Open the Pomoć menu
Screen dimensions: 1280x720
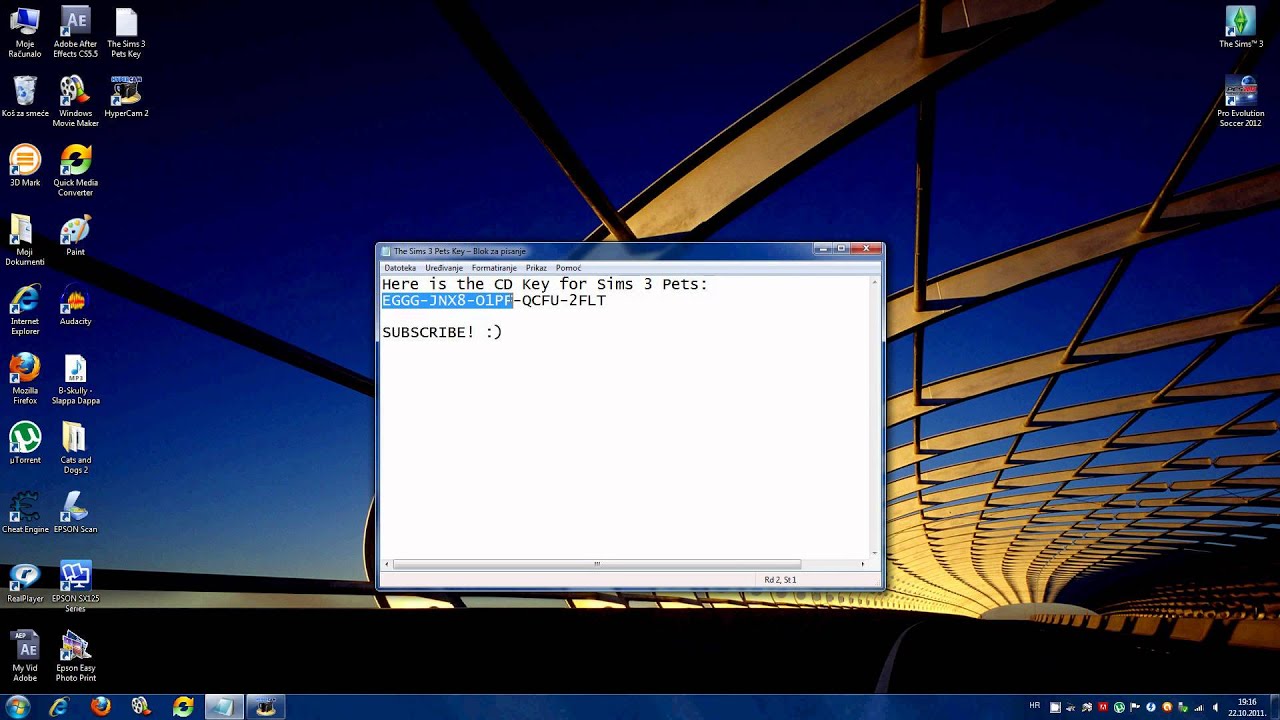coord(568,268)
